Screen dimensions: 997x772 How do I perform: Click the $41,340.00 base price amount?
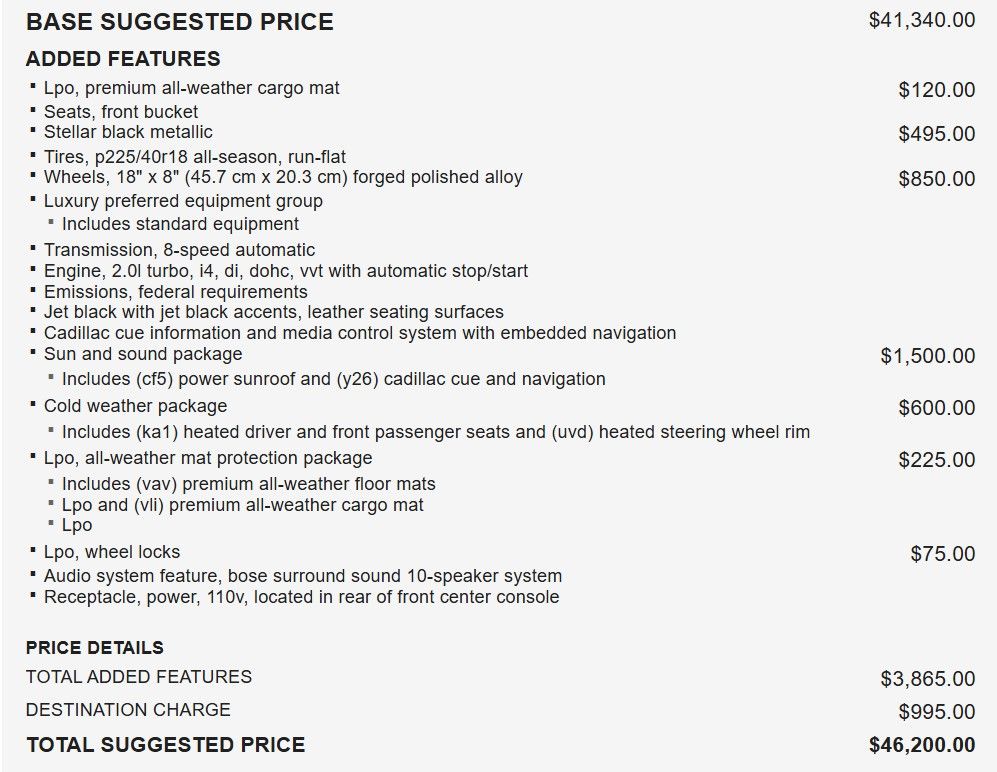(921, 20)
